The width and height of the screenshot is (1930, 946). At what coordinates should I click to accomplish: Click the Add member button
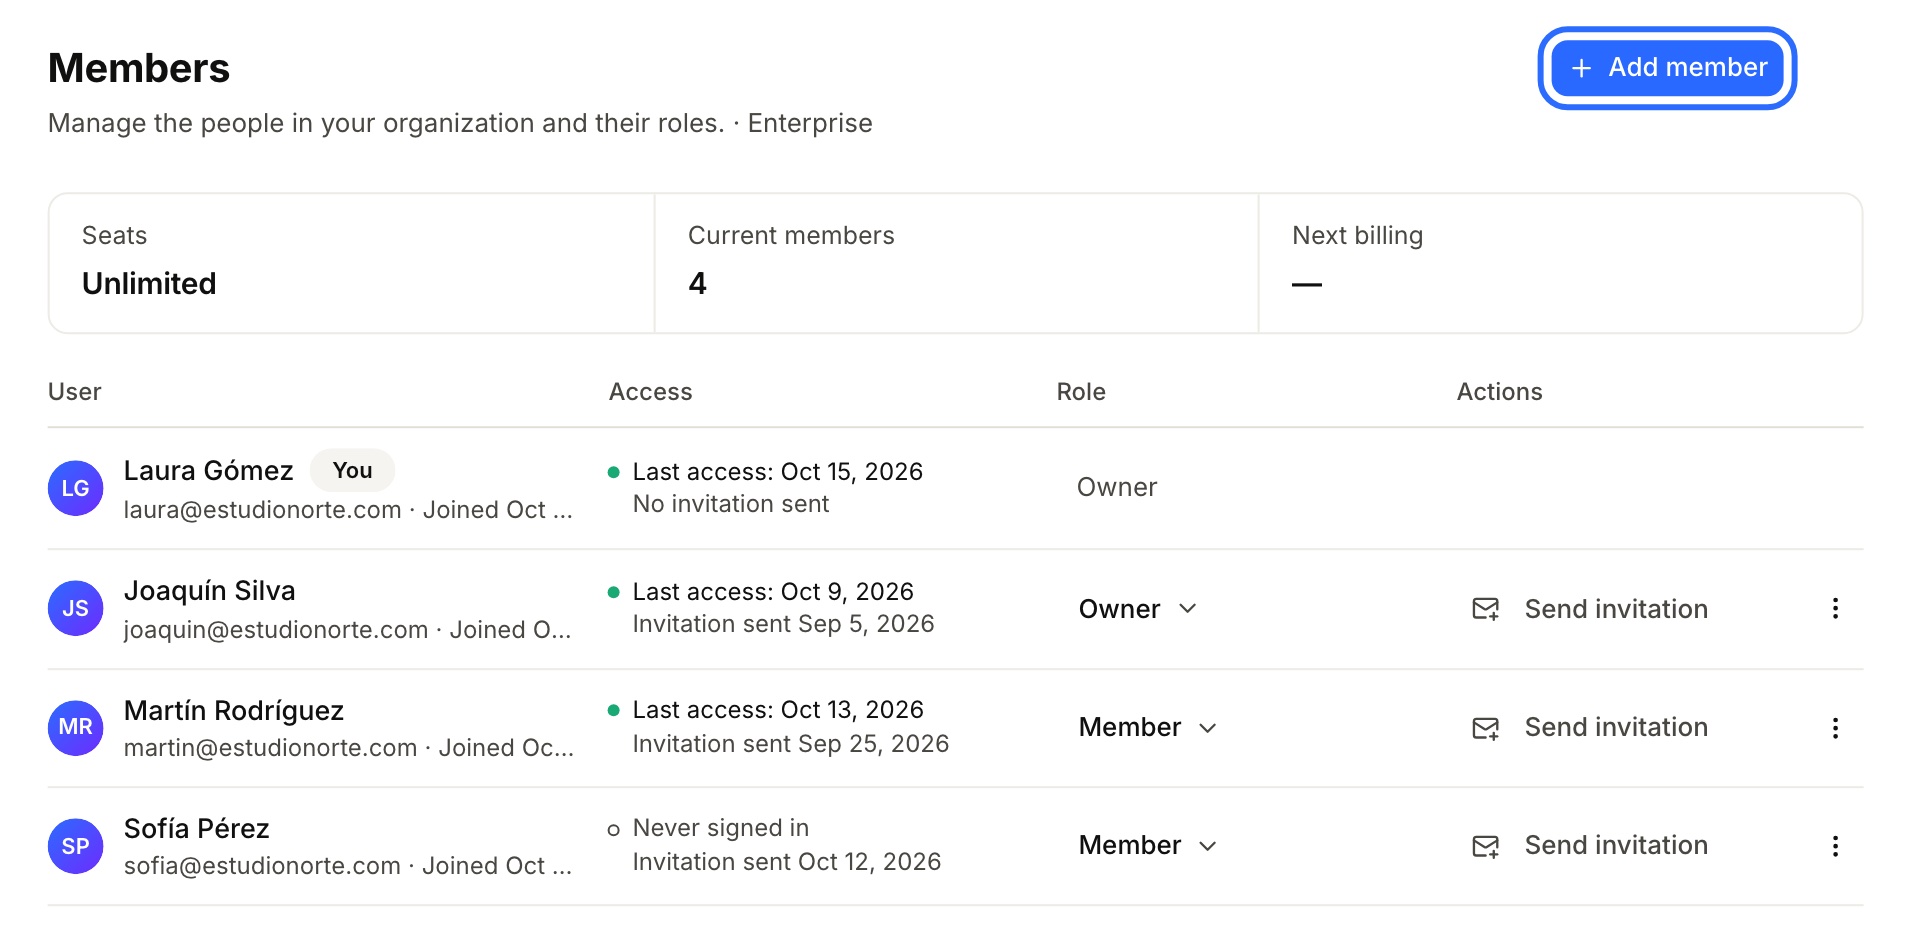1667,68
